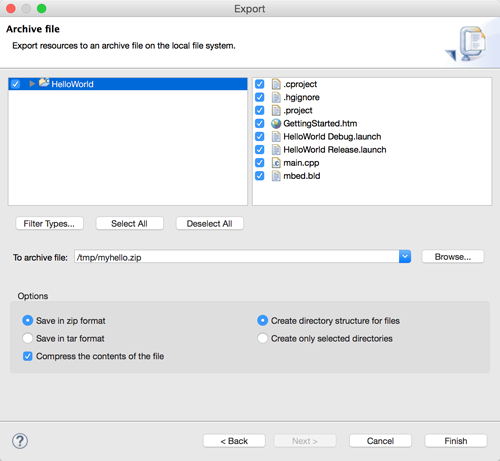Open the archive file path dropdown

405,257
